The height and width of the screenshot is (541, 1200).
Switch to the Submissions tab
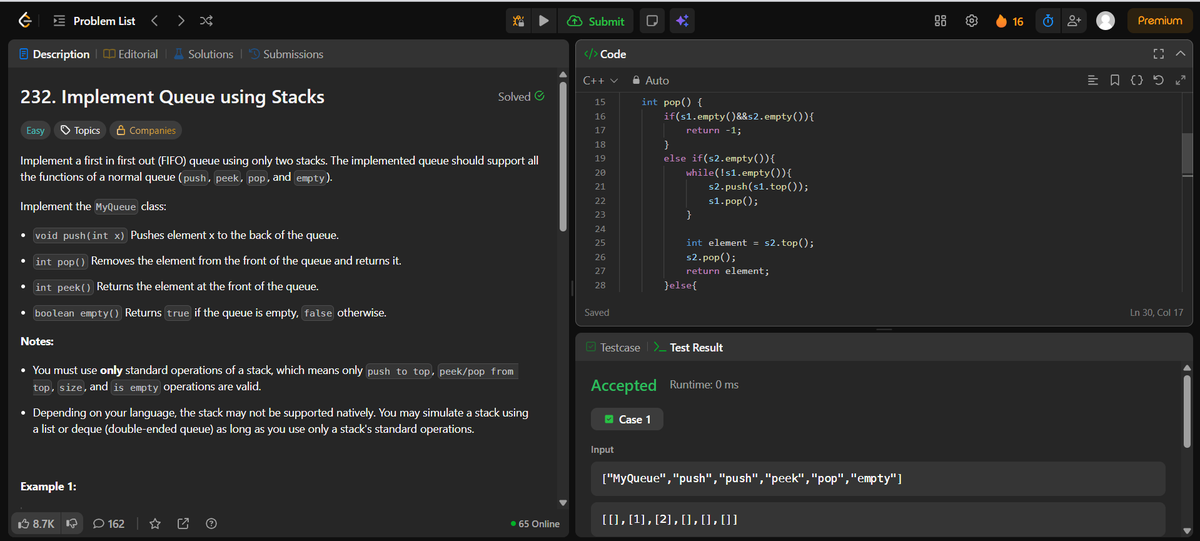[286, 54]
